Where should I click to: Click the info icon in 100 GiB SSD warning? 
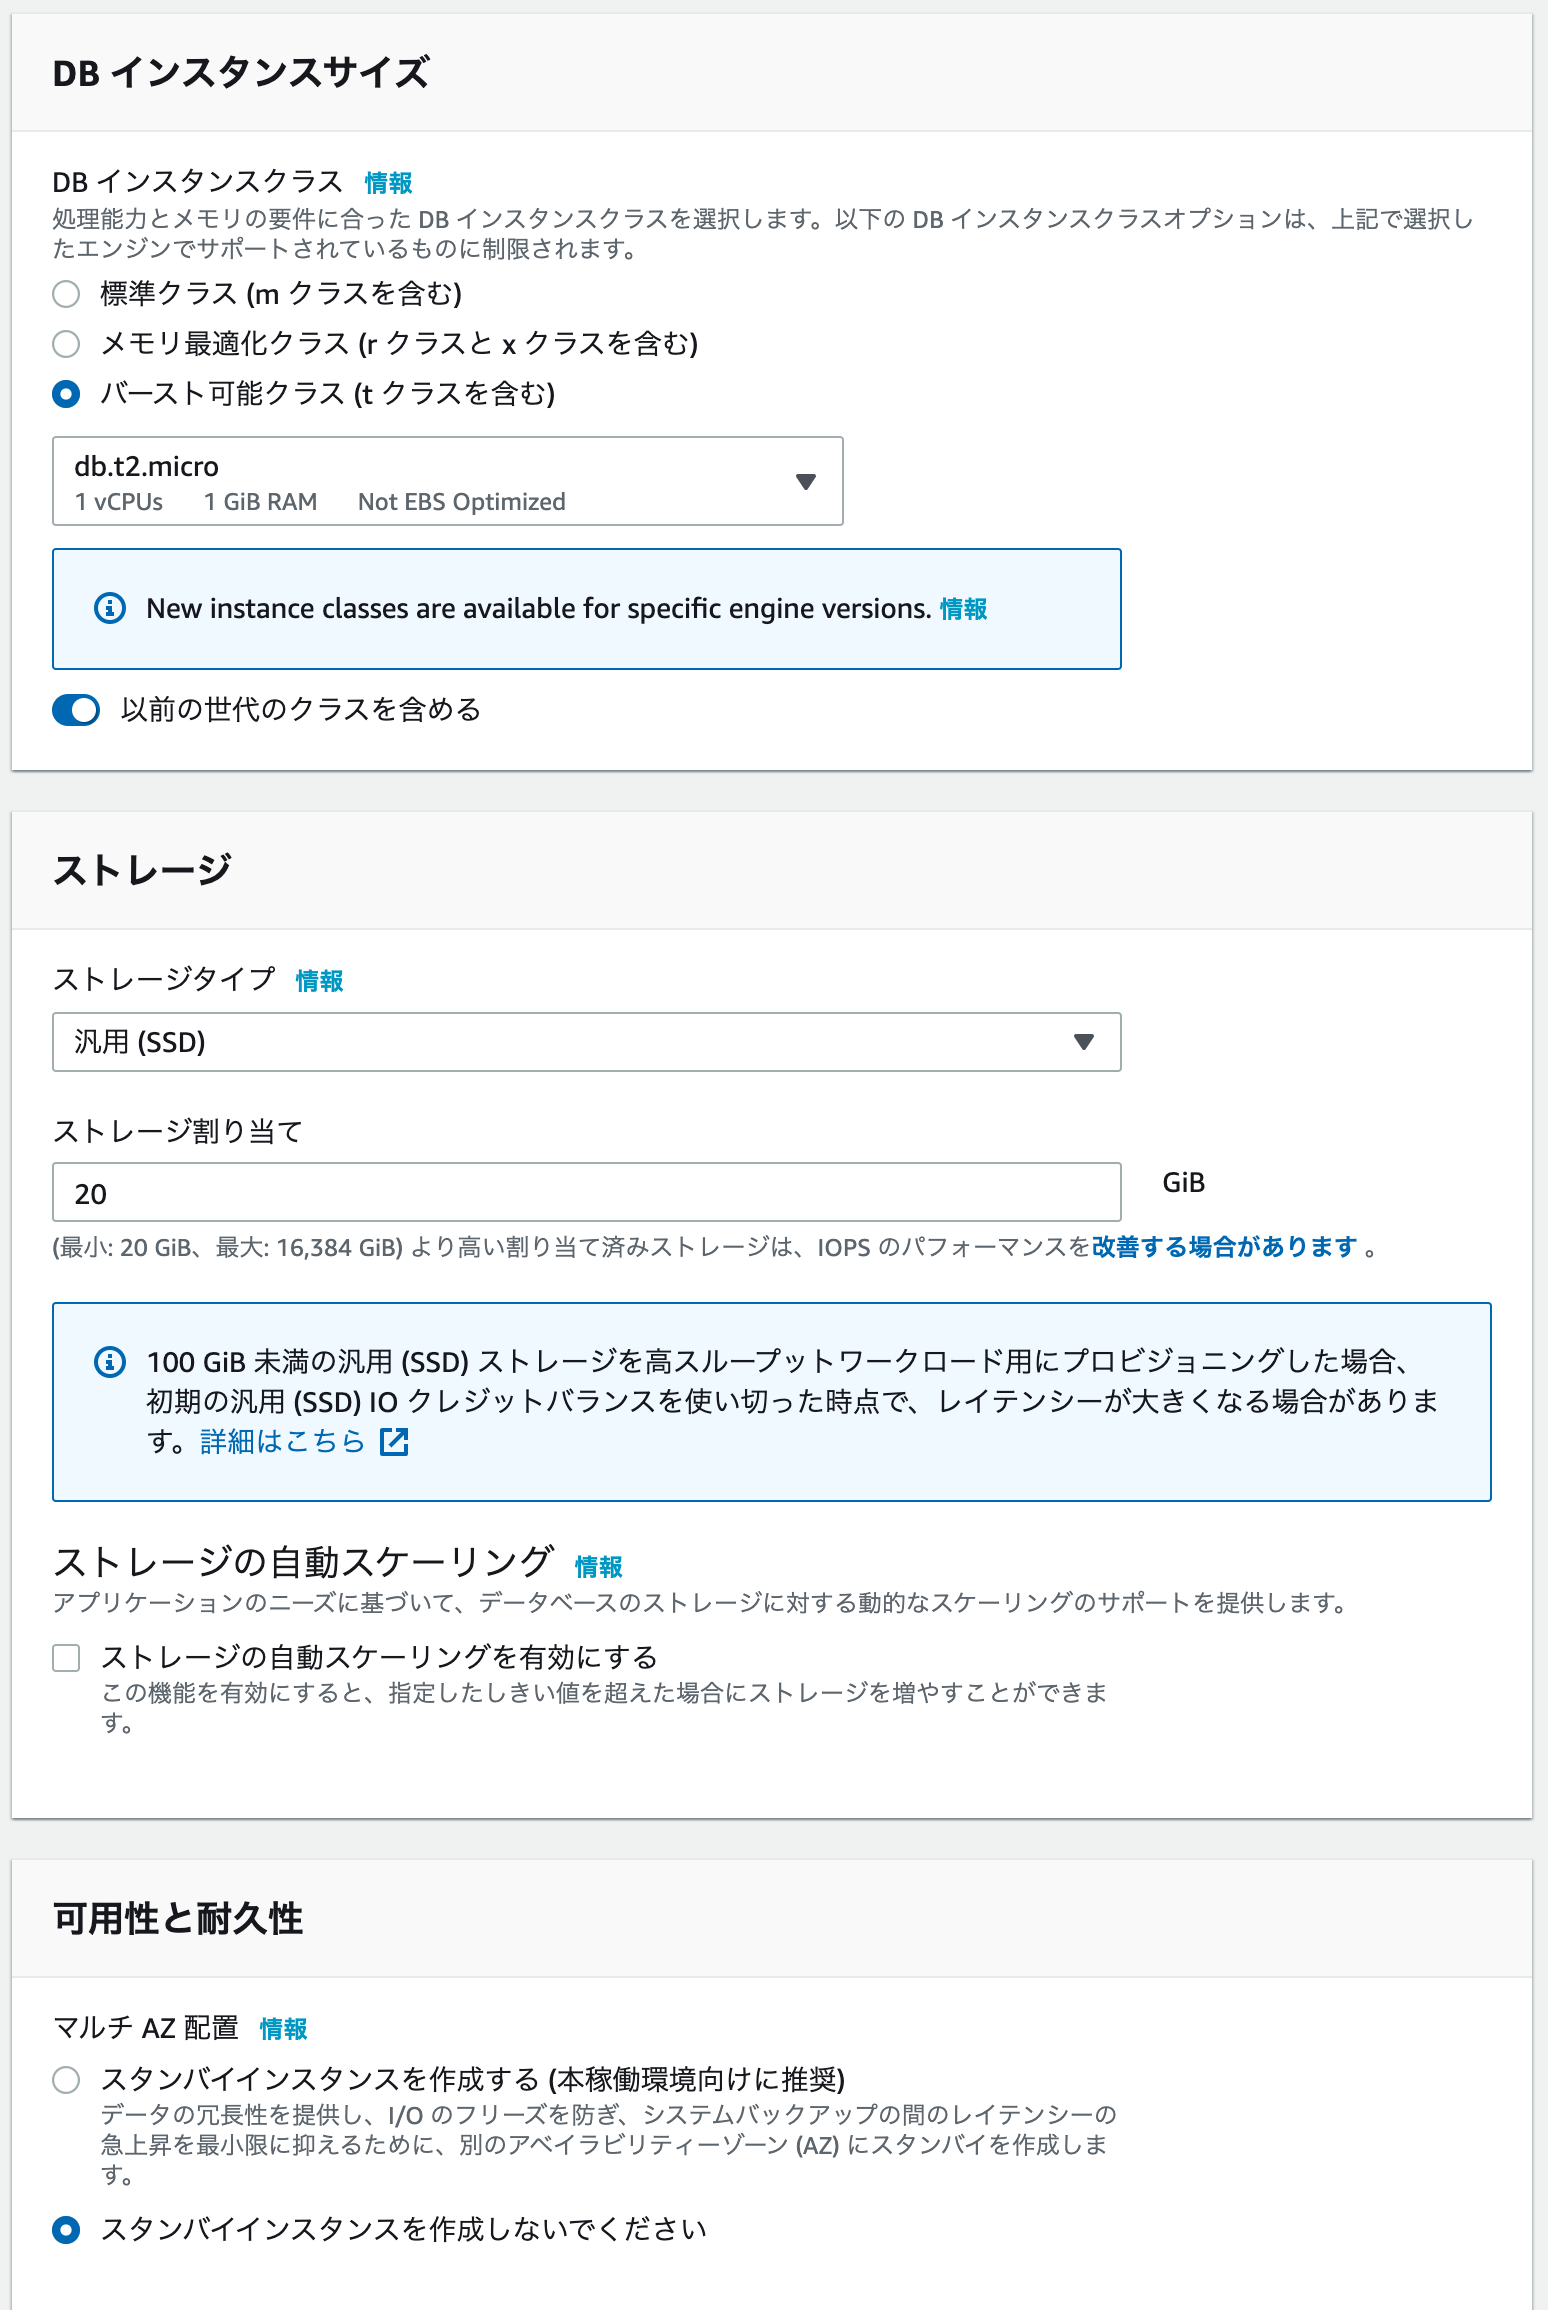[110, 1361]
